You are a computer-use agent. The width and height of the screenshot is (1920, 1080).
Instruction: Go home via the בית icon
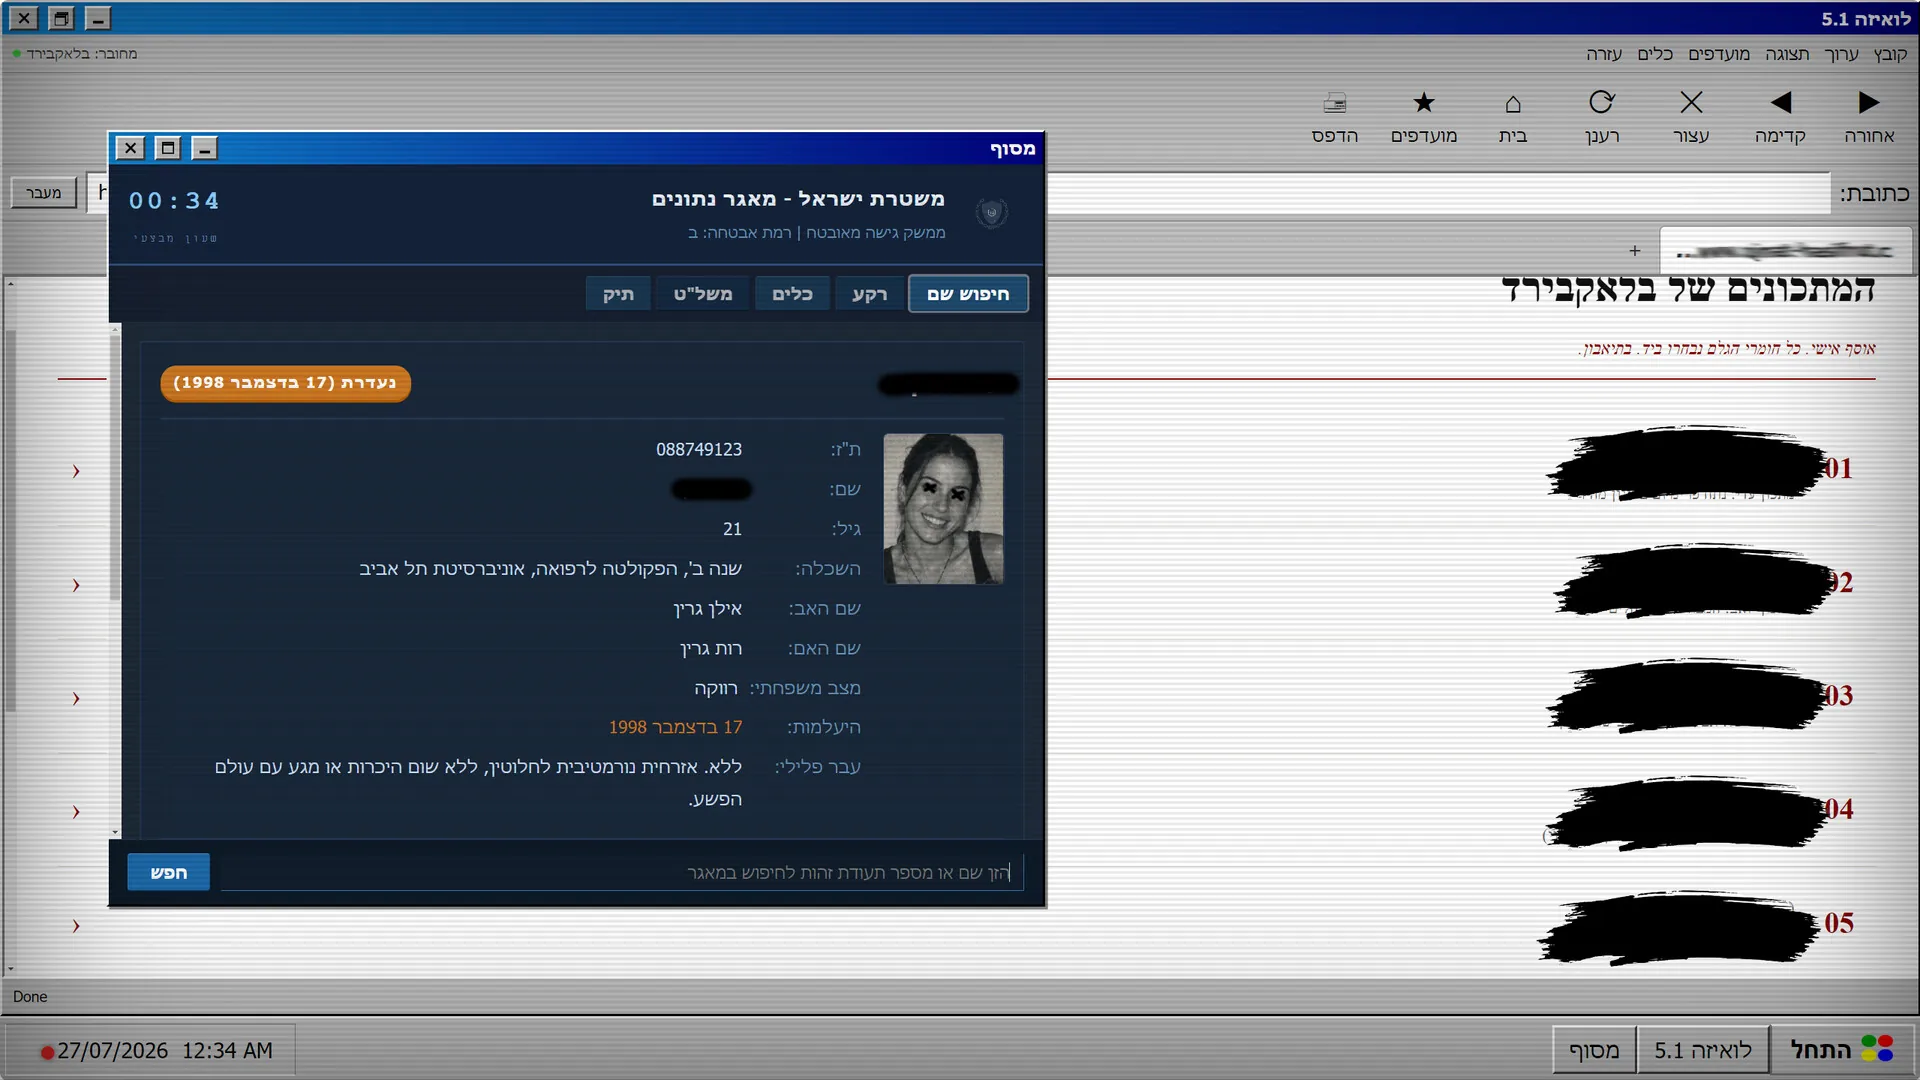1513,103
